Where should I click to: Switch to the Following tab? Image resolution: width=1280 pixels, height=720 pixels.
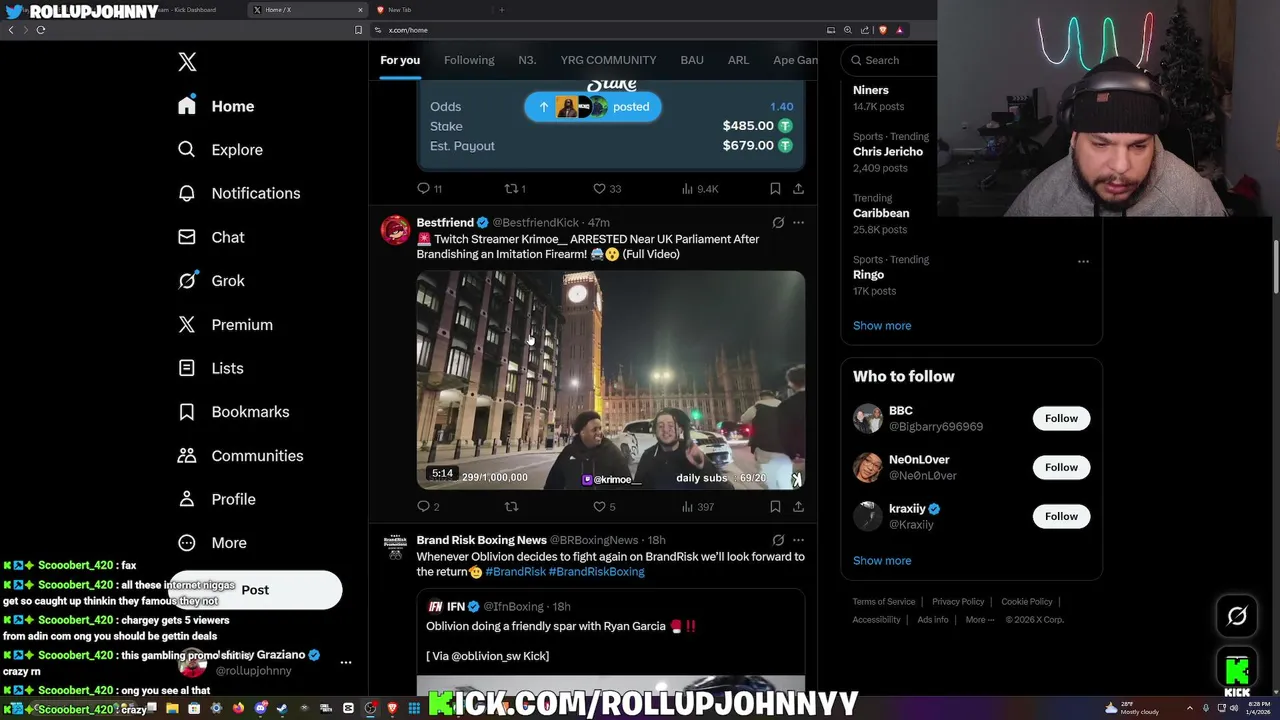[x=469, y=60]
